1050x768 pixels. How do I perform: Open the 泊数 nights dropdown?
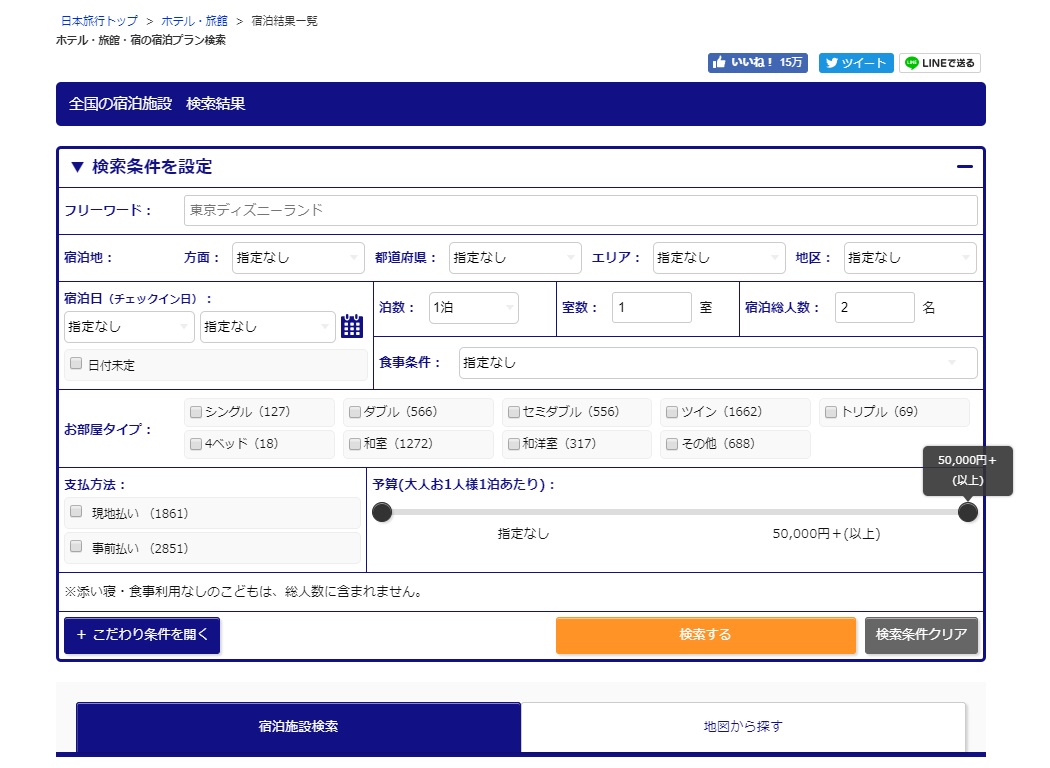point(473,308)
